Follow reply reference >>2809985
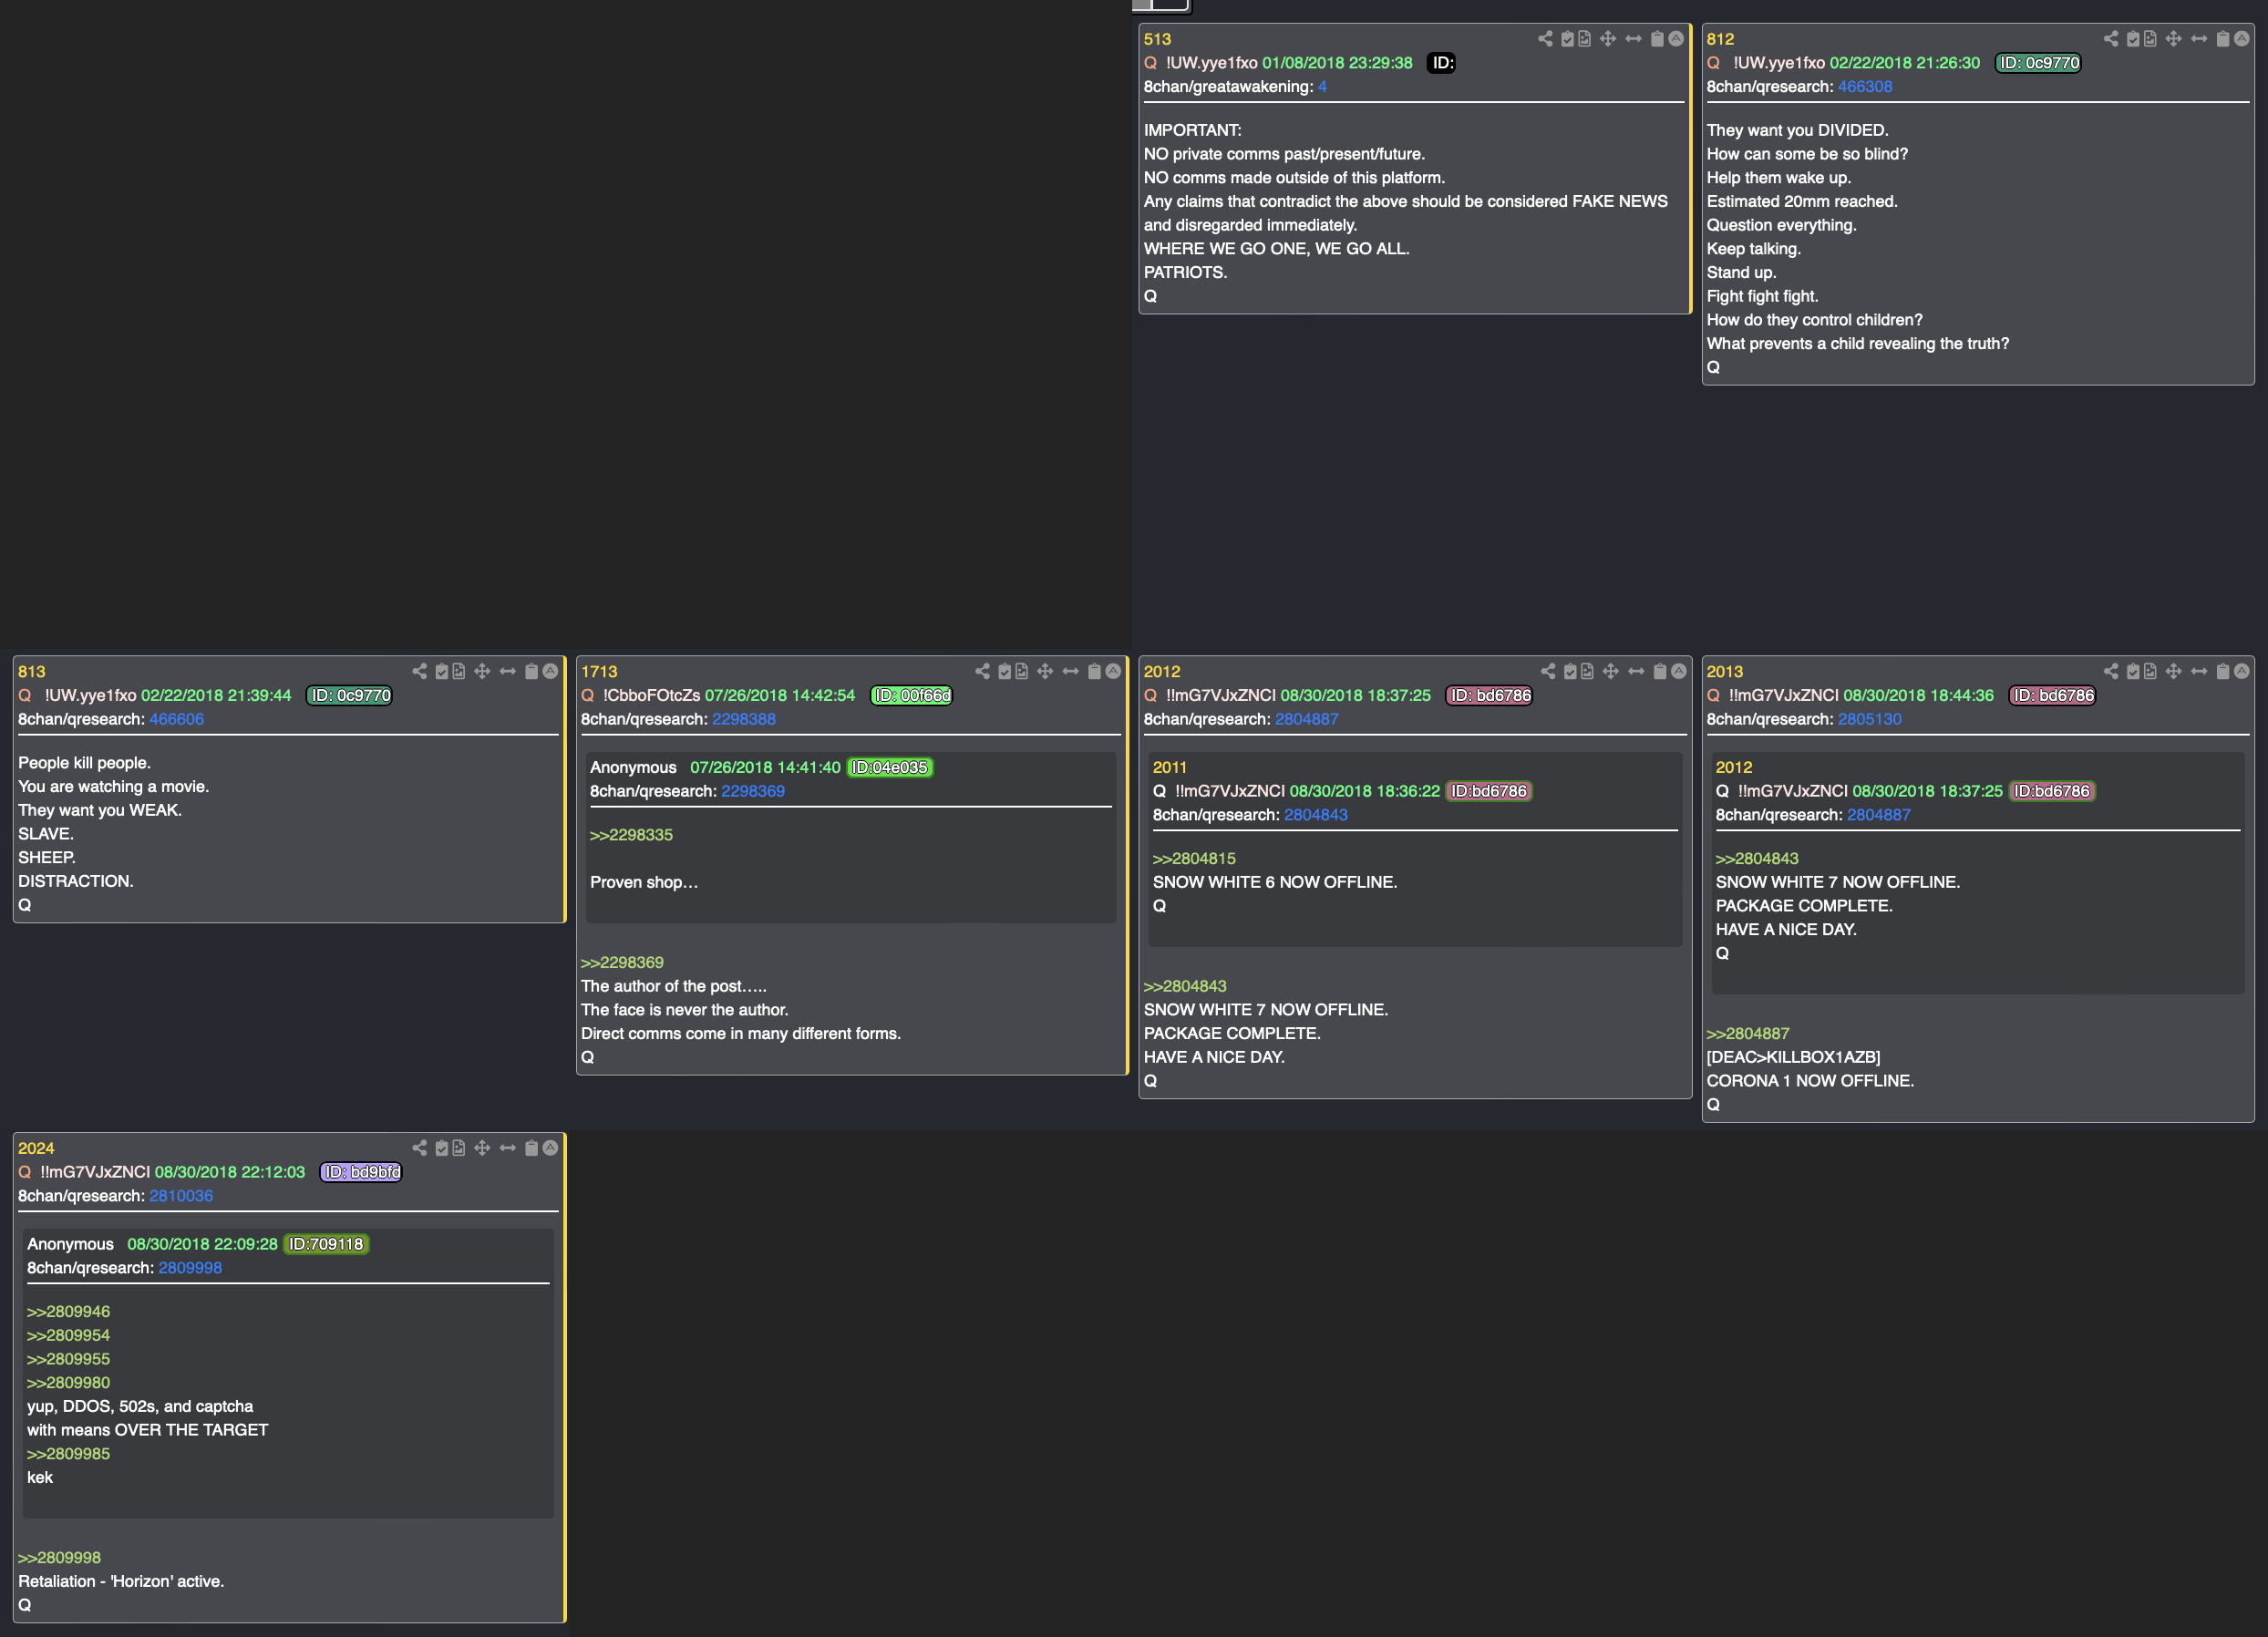Screen dimensions: 2268x1637 pos(68,1454)
